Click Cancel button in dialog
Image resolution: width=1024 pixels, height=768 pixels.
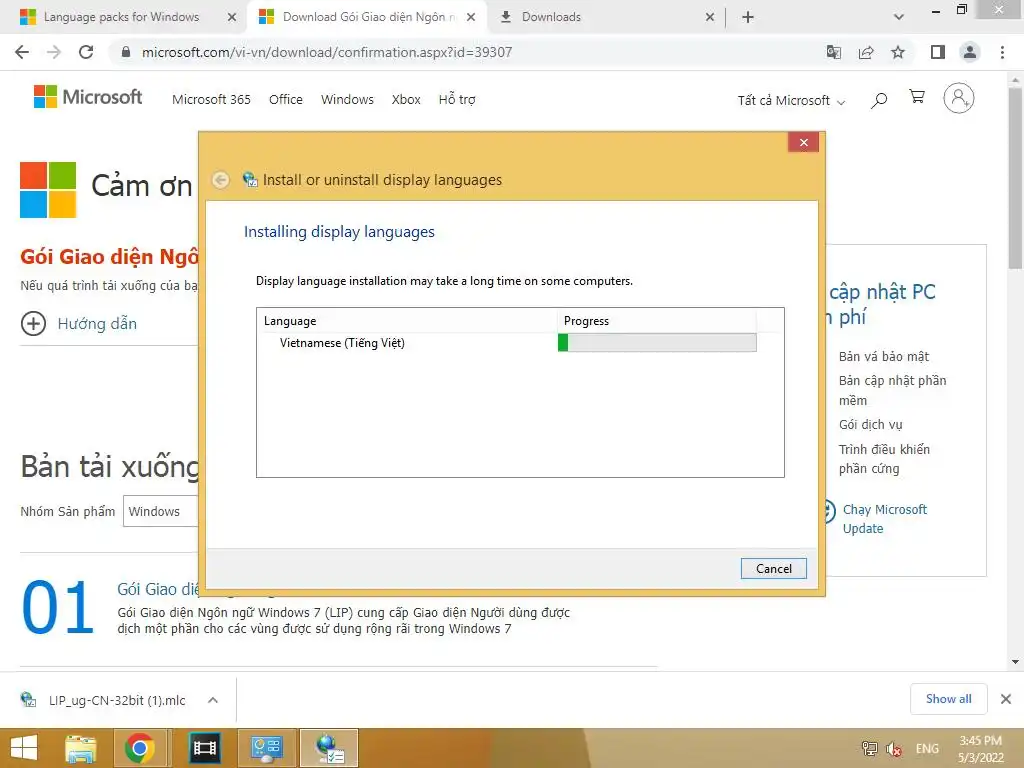(x=773, y=568)
